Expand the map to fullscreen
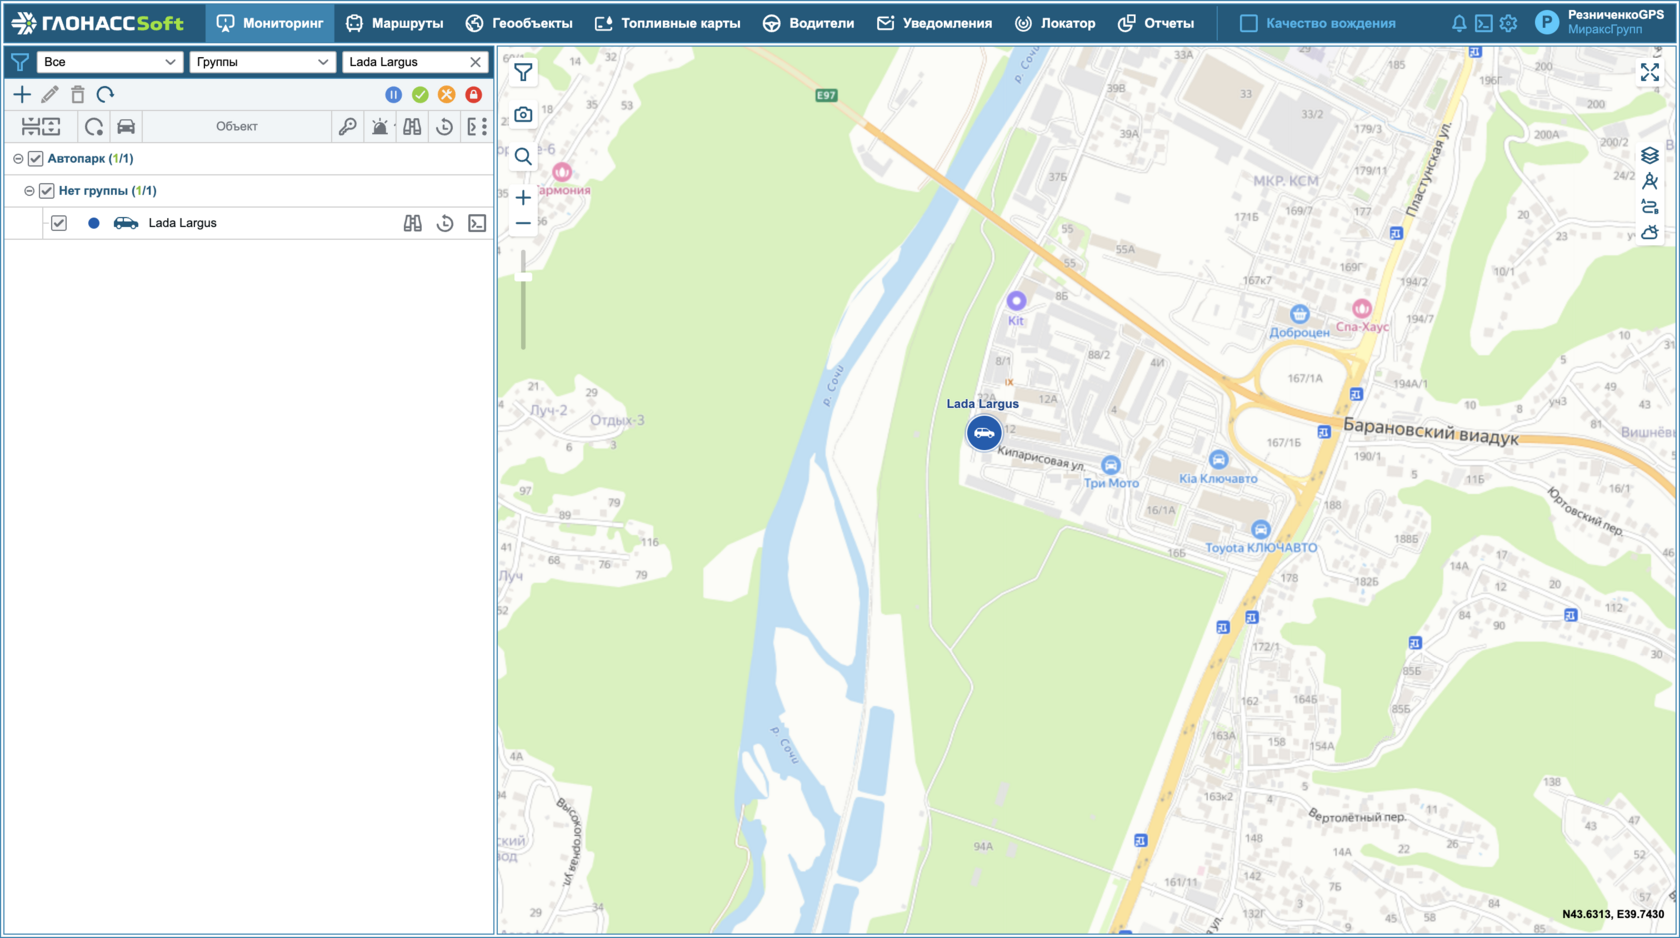Screen dimensions: 1680x938 [x=1650, y=72]
